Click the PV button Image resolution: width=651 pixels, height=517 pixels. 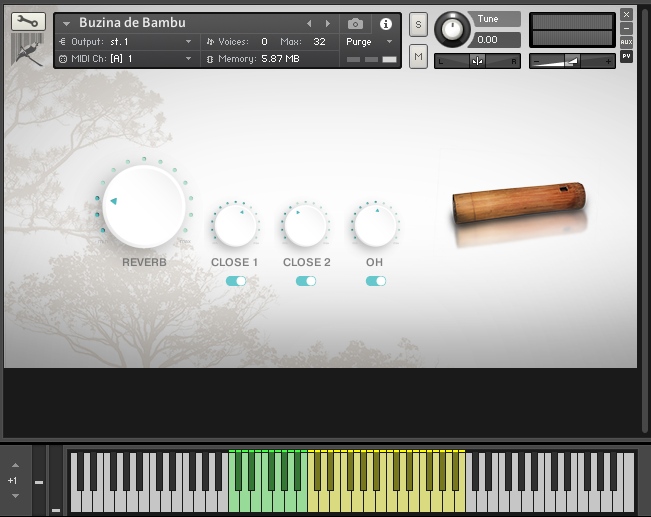click(x=626, y=56)
